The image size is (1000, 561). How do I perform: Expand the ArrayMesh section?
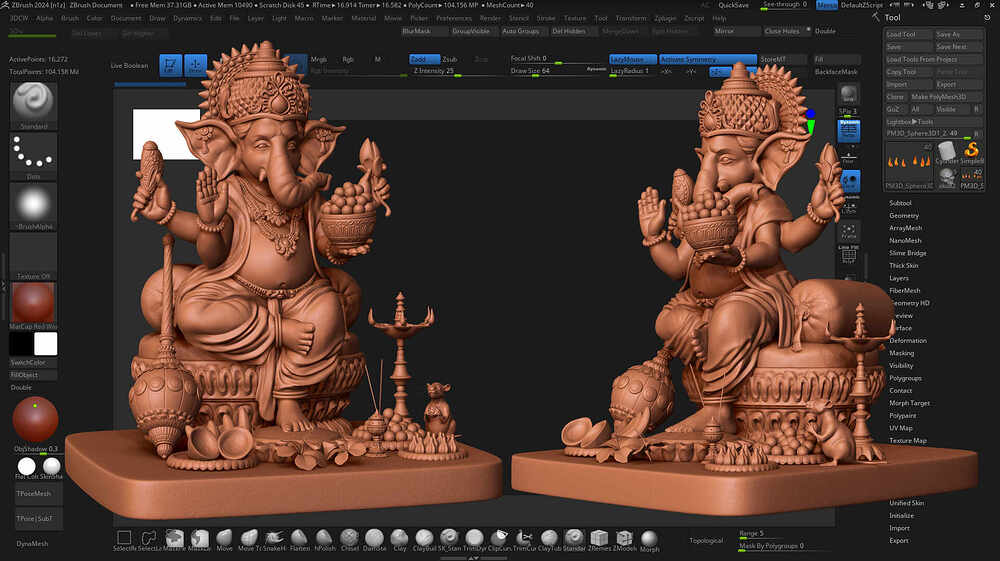906,228
